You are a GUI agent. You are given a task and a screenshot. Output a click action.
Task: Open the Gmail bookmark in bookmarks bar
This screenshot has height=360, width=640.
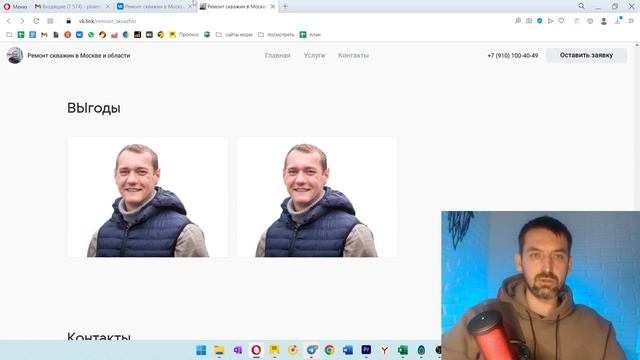click(x=44, y=35)
